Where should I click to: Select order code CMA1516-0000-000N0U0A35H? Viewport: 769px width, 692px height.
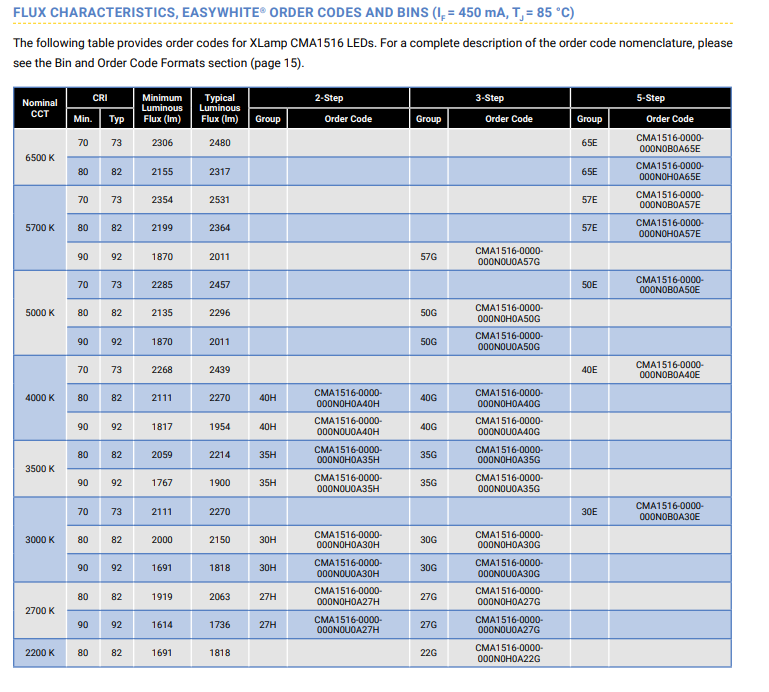tap(348, 483)
